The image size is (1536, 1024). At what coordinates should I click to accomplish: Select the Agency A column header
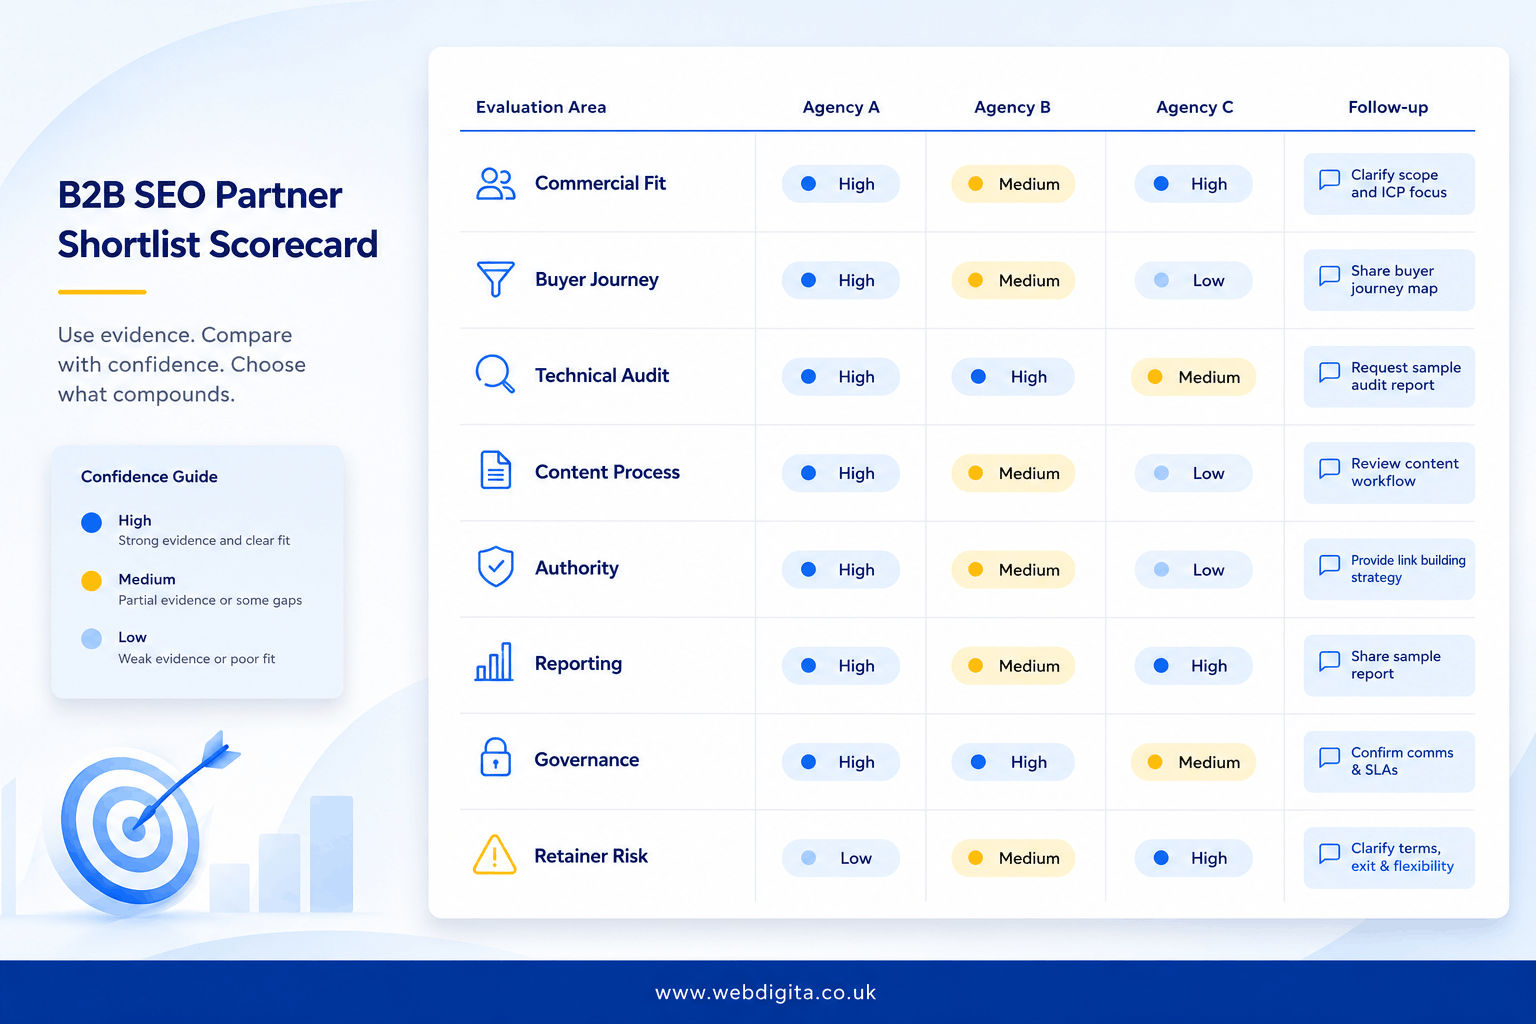pyautogui.click(x=841, y=107)
